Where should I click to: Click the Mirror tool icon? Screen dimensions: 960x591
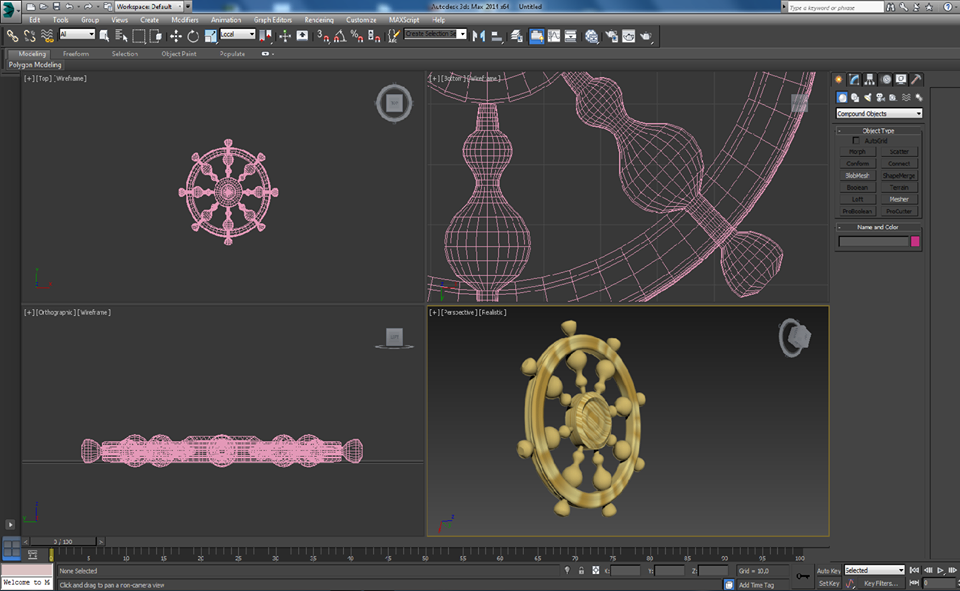(x=479, y=36)
